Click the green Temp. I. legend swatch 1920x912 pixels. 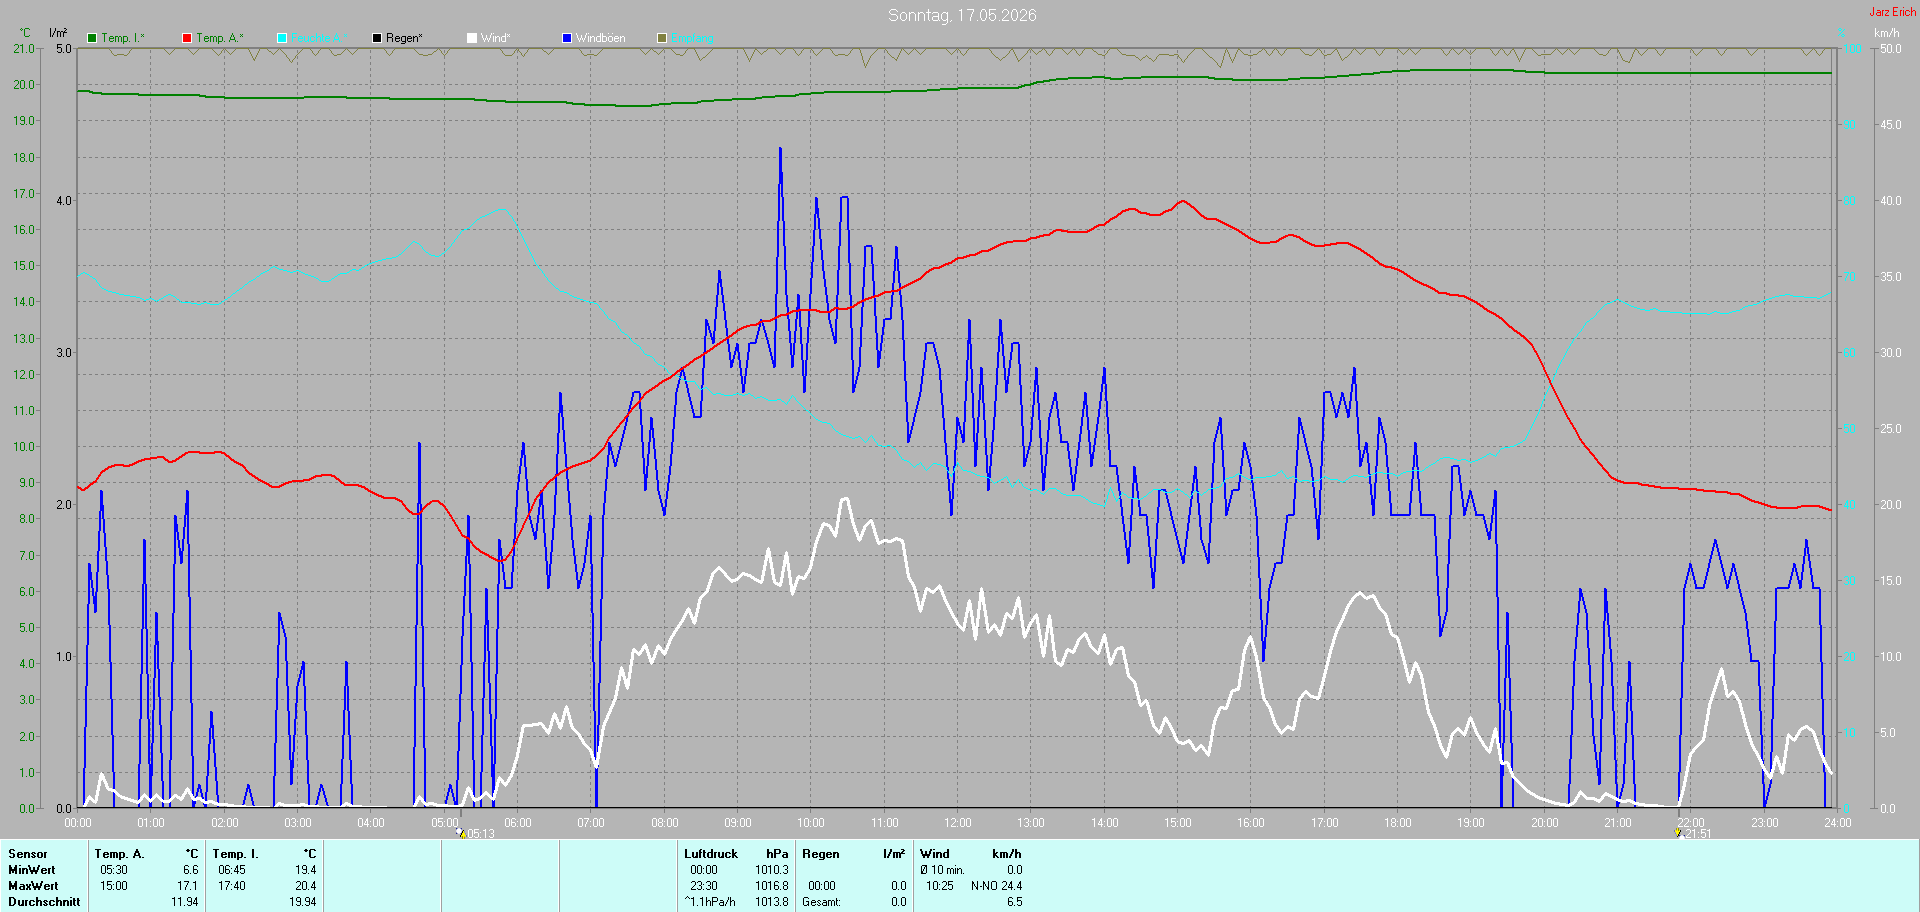[x=92, y=38]
